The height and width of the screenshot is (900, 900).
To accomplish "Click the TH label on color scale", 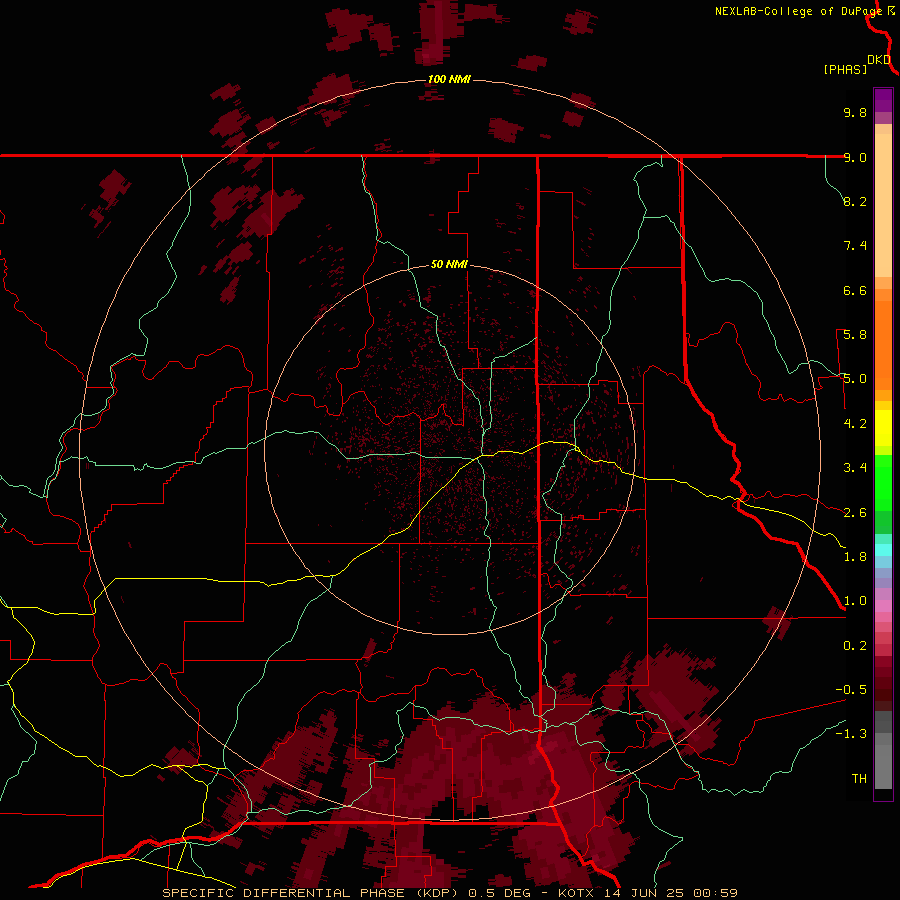I will [x=859, y=779].
